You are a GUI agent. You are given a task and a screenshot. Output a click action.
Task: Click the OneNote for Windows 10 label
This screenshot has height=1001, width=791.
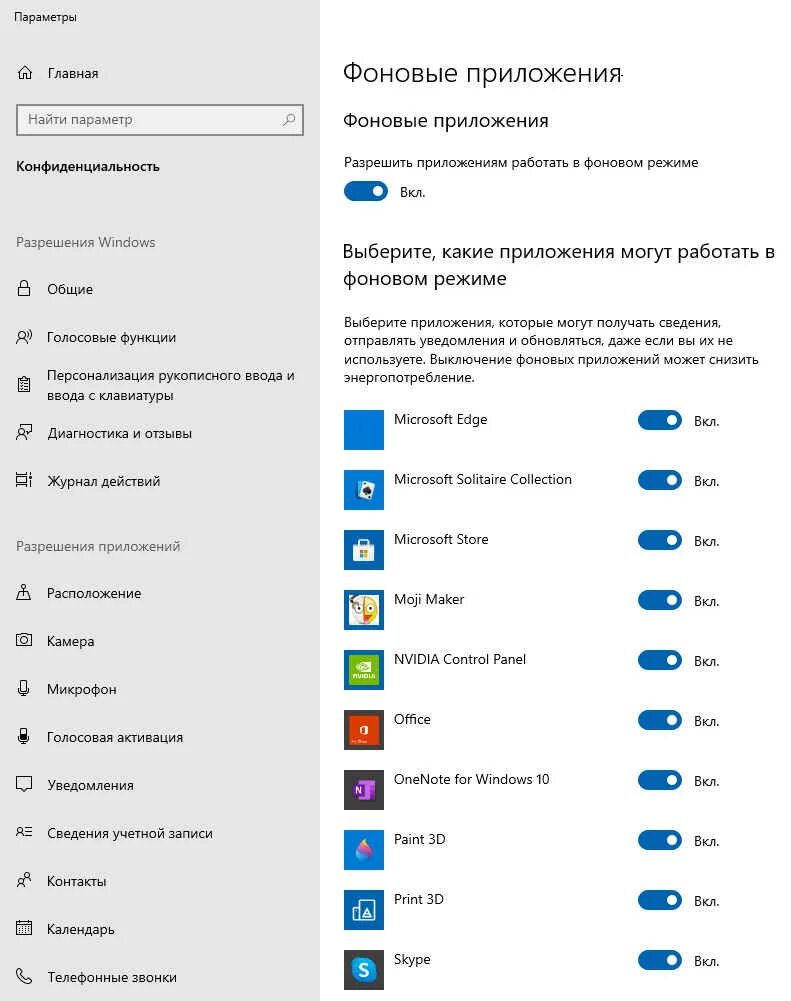471,779
